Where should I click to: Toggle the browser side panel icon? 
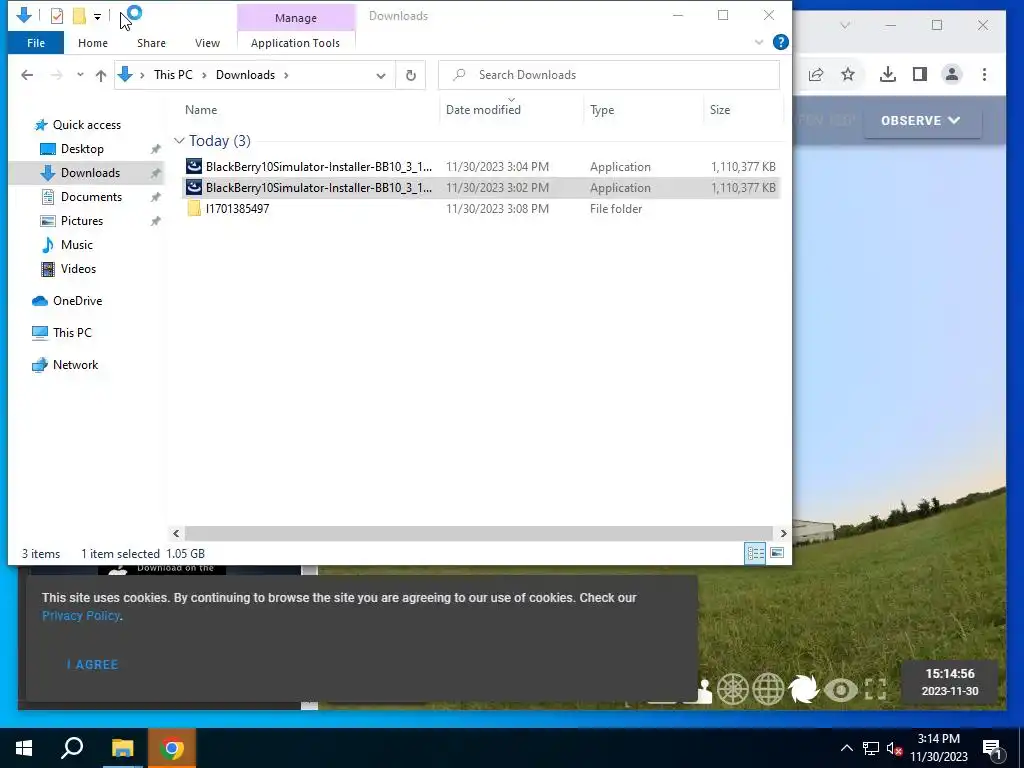(920, 74)
